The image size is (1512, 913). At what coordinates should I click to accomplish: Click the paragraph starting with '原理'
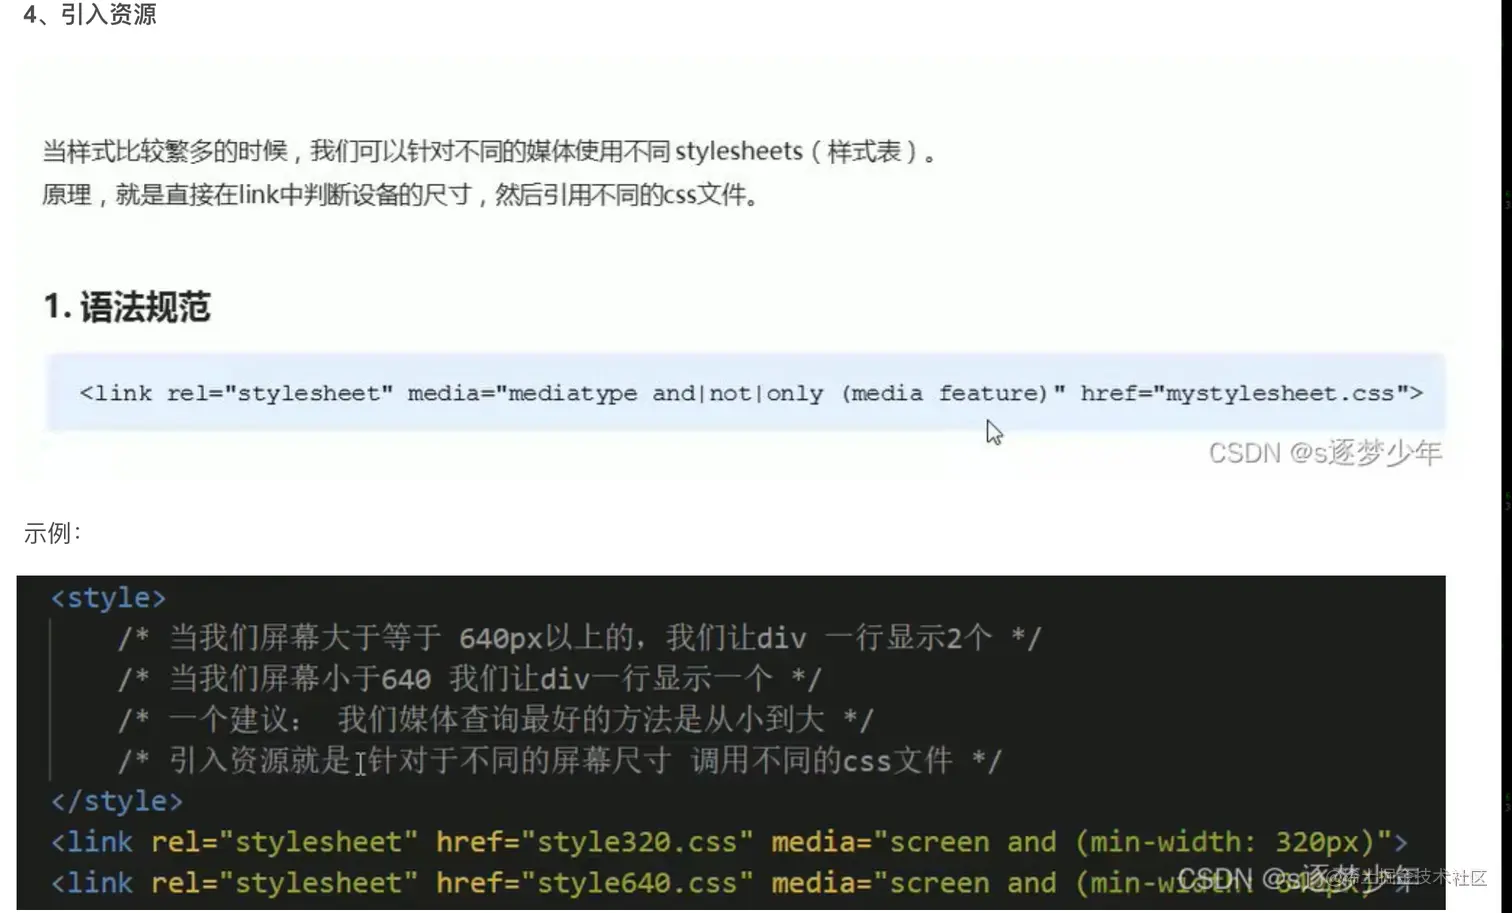400,195
